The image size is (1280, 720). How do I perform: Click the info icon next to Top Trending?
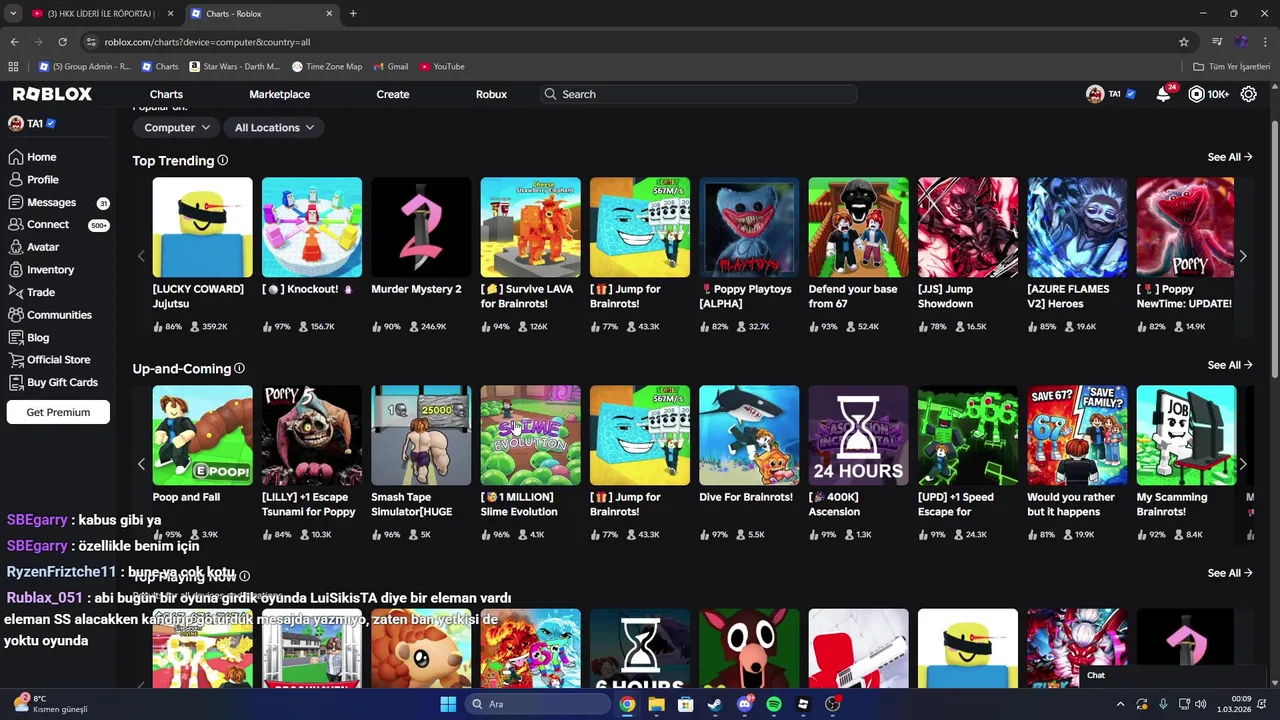[x=222, y=160]
